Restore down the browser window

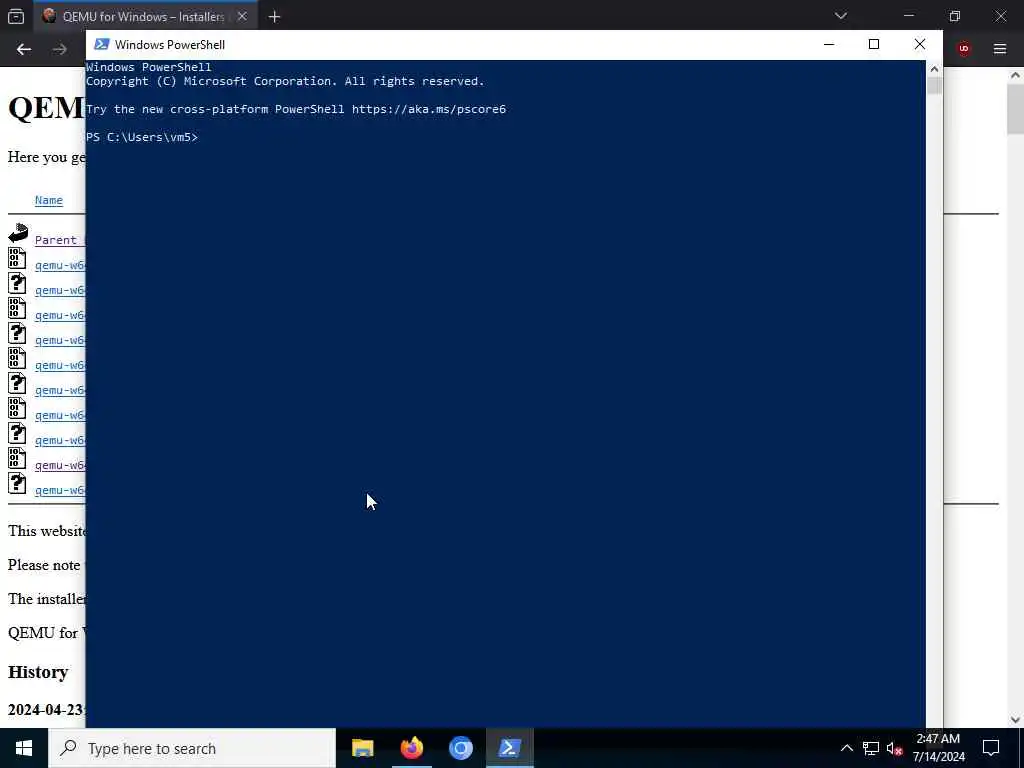(x=954, y=16)
